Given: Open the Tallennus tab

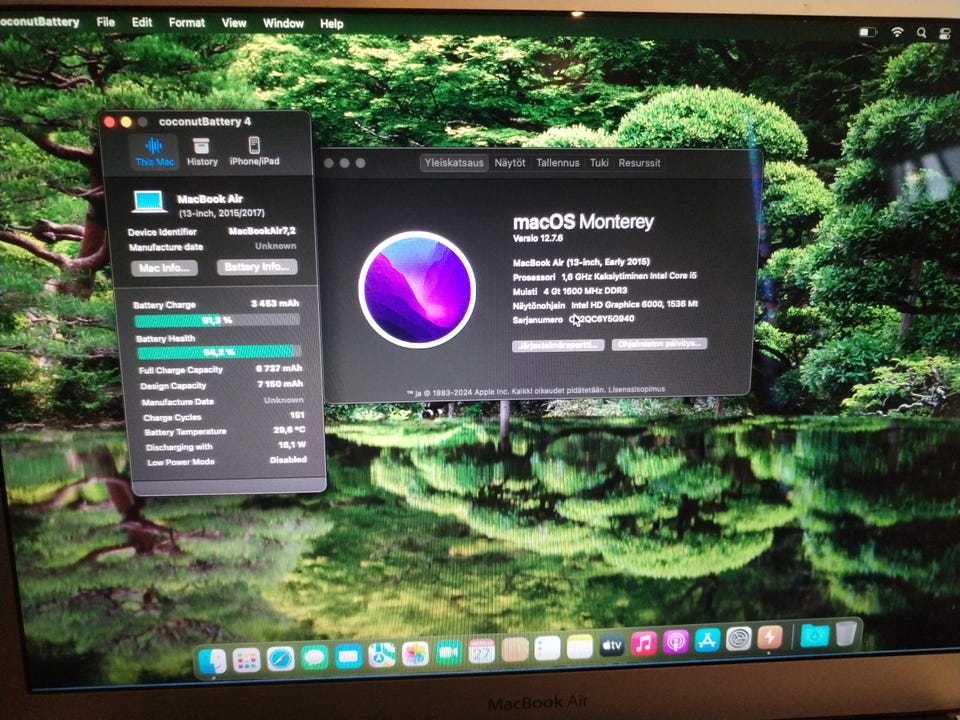Looking at the screenshot, I should (558, 163).
